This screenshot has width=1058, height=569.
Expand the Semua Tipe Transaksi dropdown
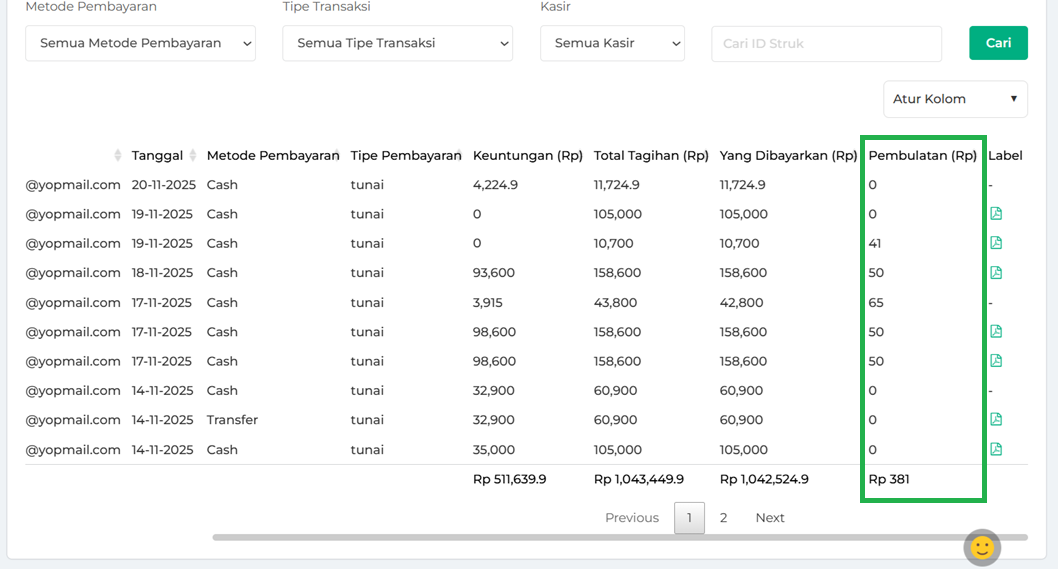397,43
